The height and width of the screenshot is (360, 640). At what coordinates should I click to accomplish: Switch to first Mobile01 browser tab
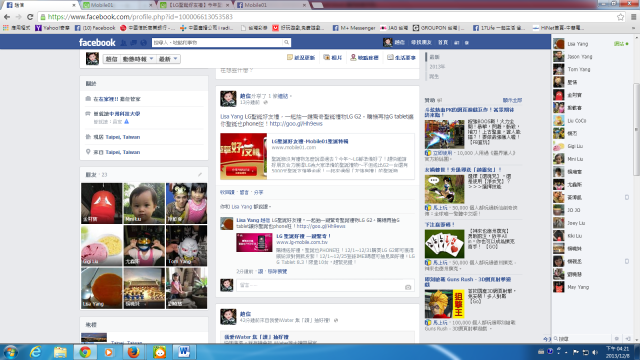118,5
